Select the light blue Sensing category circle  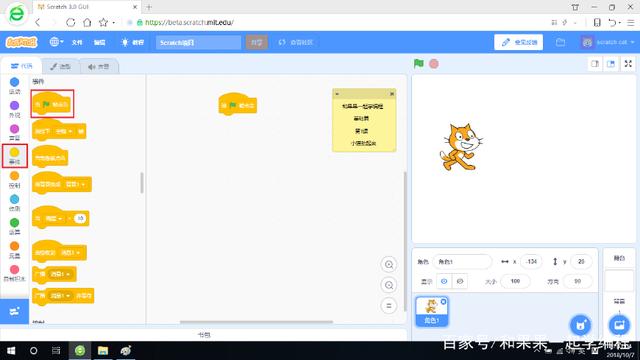14,199
